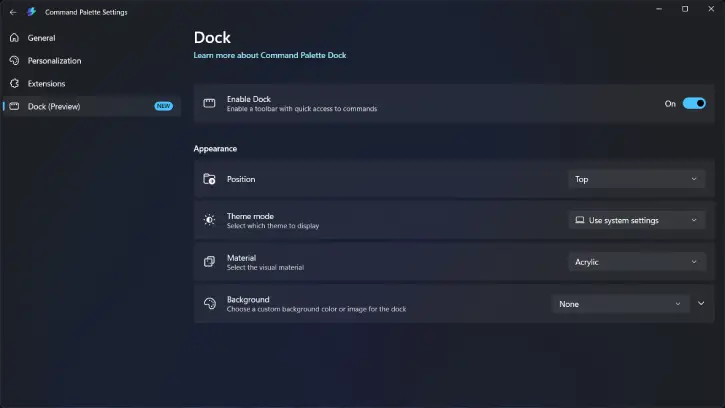Click the Position setting icon
Viewport: 725px width, 408px height.
point(209,179)
